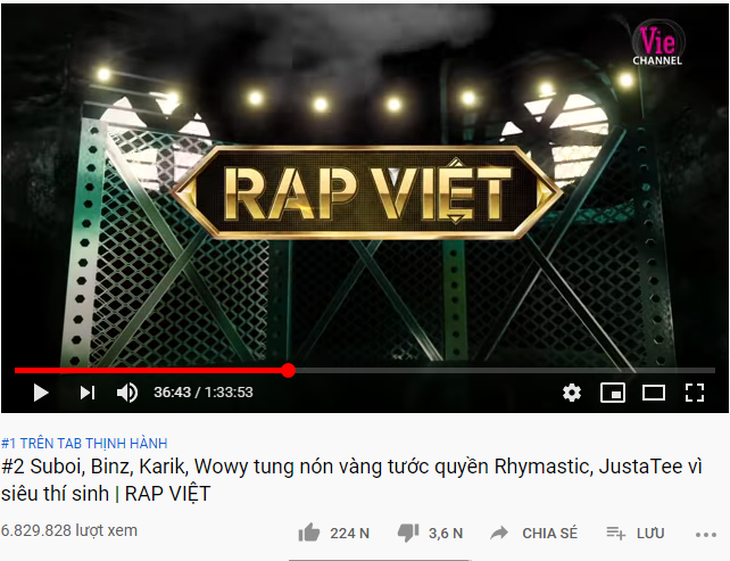Open the three-dot more actions menu
Viewport: 730px width, 561px height.
[x=706, y=534]
